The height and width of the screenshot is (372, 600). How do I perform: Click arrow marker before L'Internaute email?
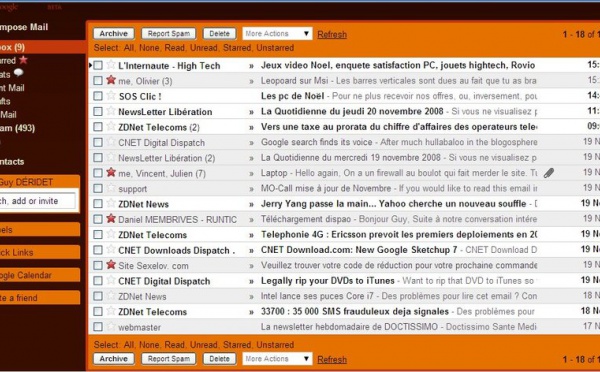pyautogui.click(x=90, y=65)
